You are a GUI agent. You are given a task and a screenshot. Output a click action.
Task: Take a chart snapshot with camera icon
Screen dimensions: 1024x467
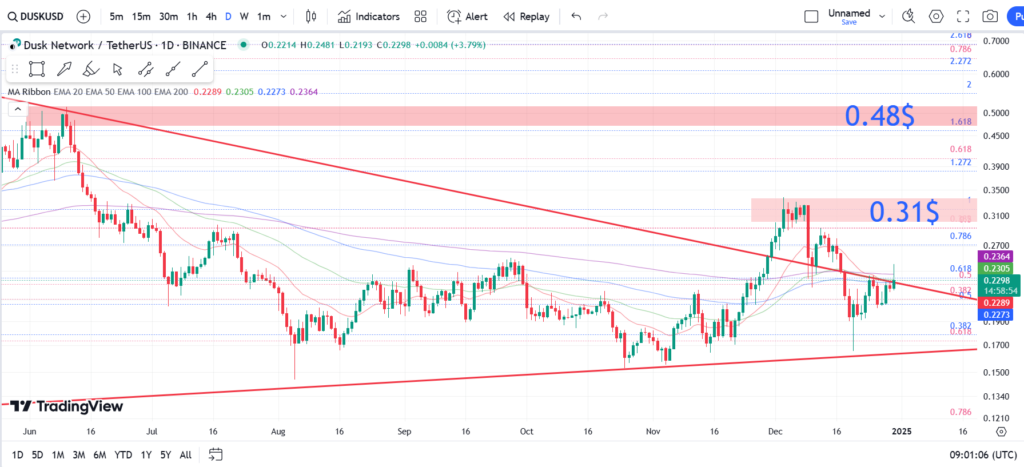pos(990,16)
